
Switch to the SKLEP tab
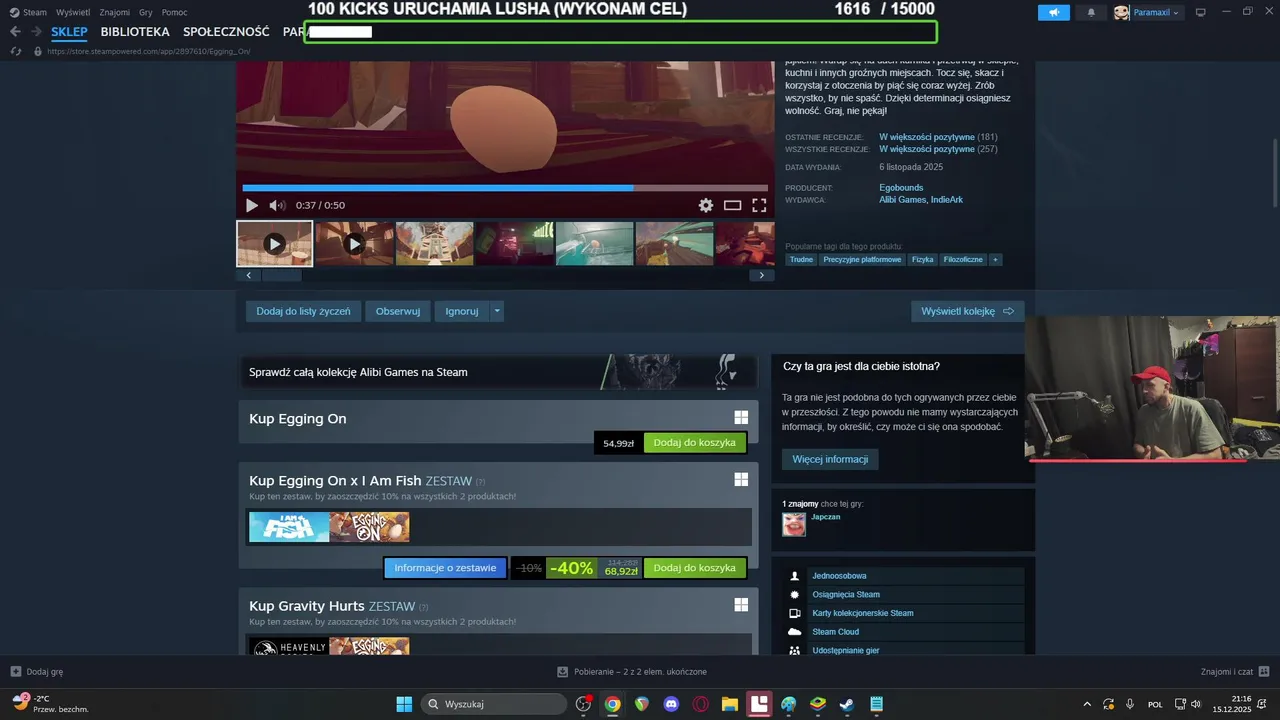click(70, 32)
